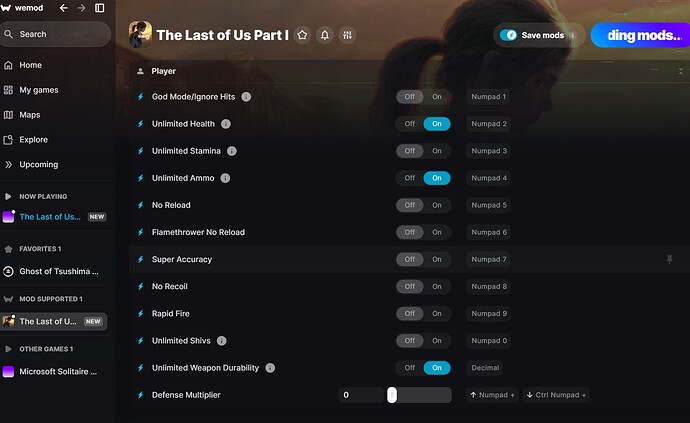
Task: Enable the Save mods switch
Action: [510, 35]
